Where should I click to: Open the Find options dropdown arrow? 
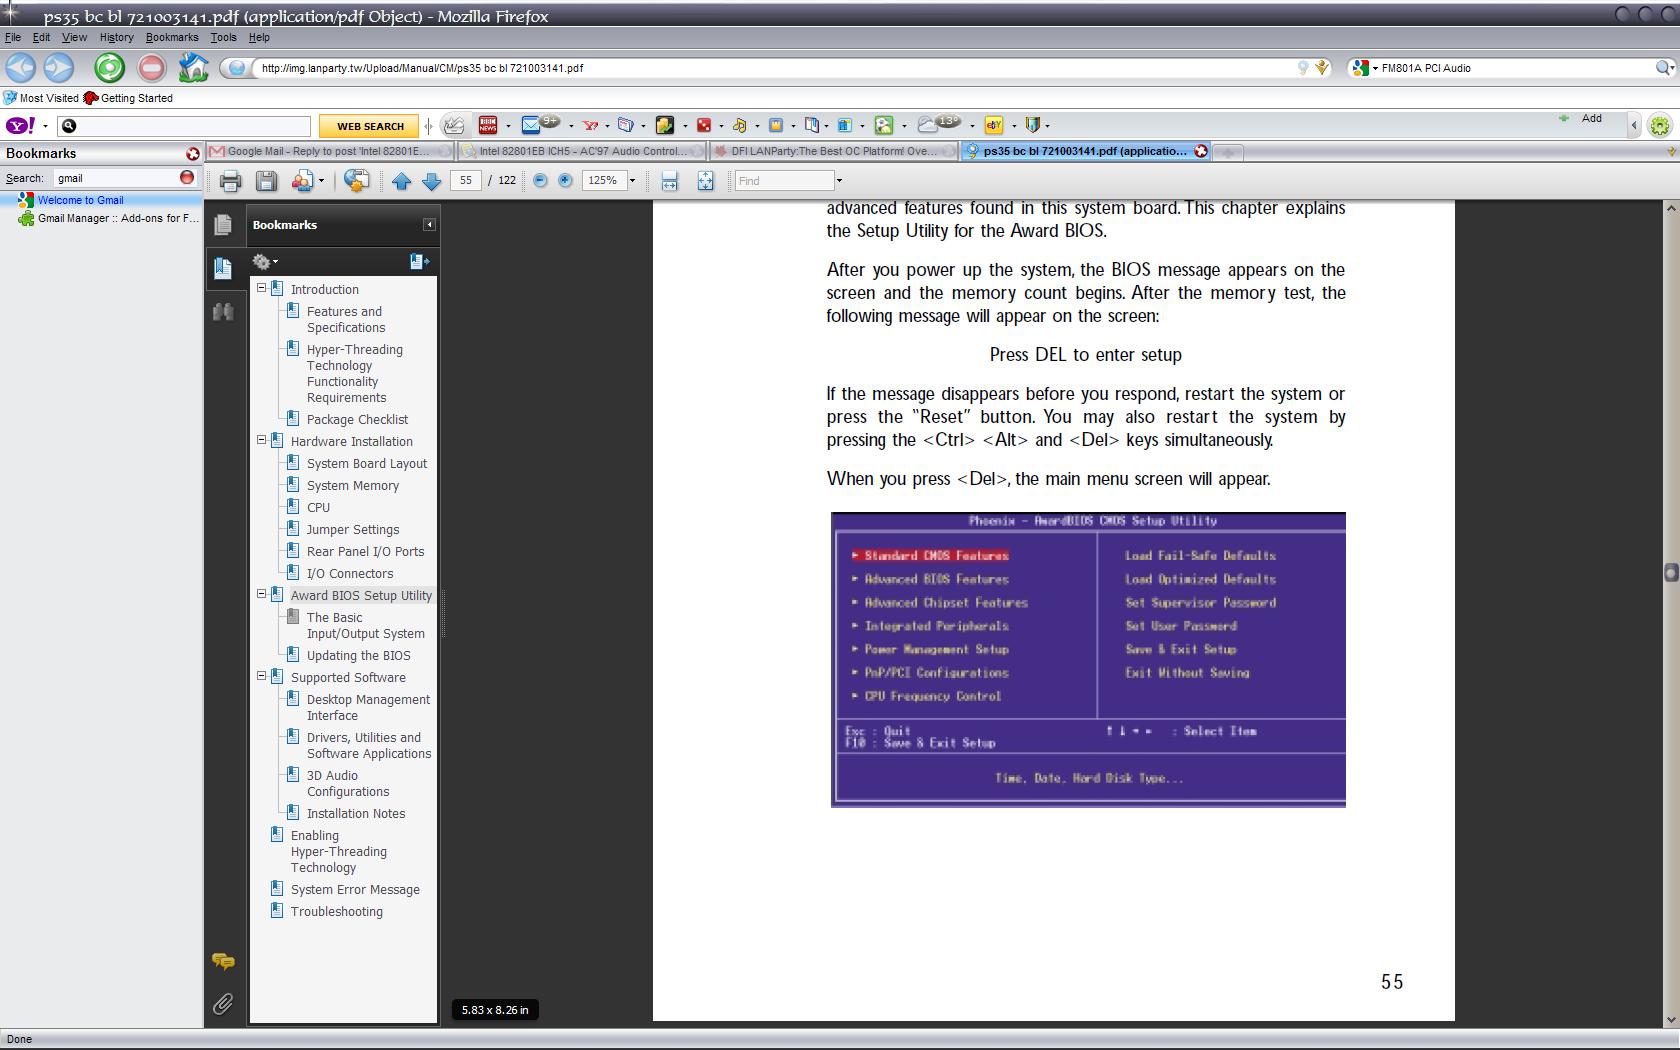pyautogui.click(x=839, y=181)
